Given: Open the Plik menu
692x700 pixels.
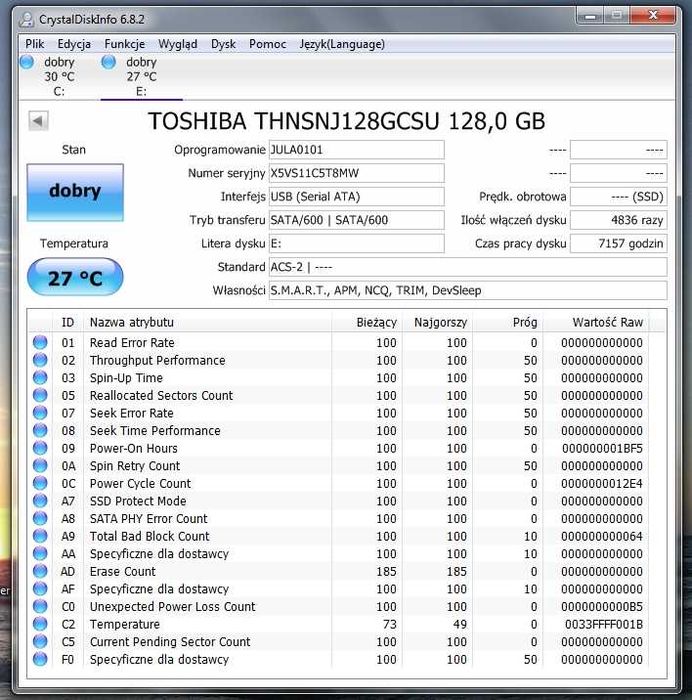Looking at the screenshot, I should pos(35,44).
